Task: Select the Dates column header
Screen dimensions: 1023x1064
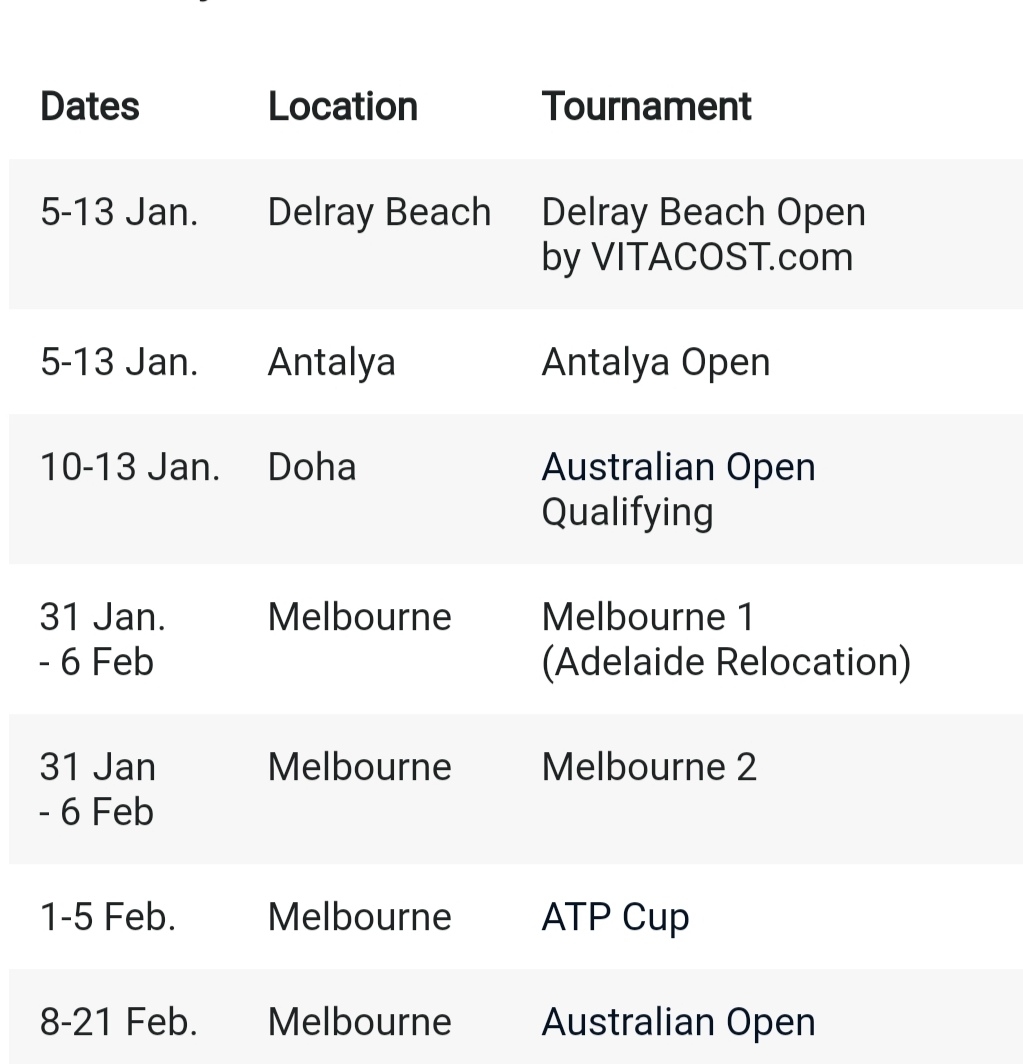Action: [x=90, y=107]
